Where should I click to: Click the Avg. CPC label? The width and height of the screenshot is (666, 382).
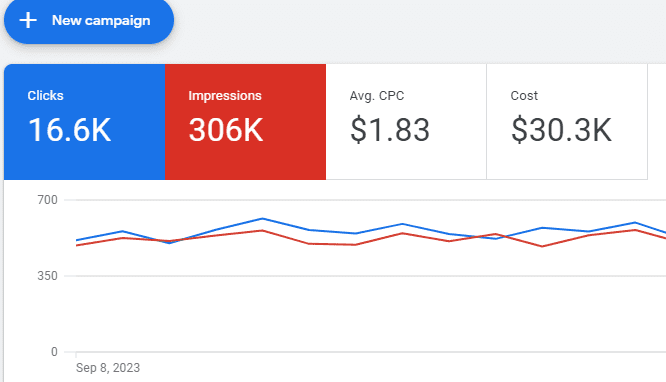click(377, 96)
